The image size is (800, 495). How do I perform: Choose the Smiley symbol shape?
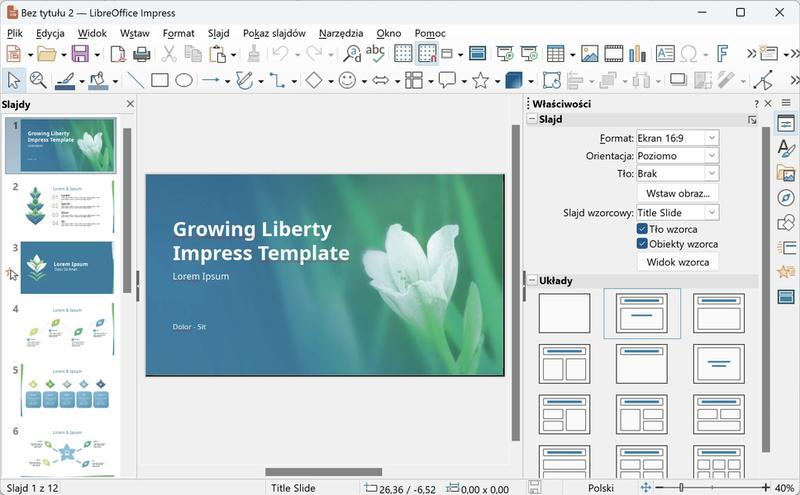click(x=347, y=80)
